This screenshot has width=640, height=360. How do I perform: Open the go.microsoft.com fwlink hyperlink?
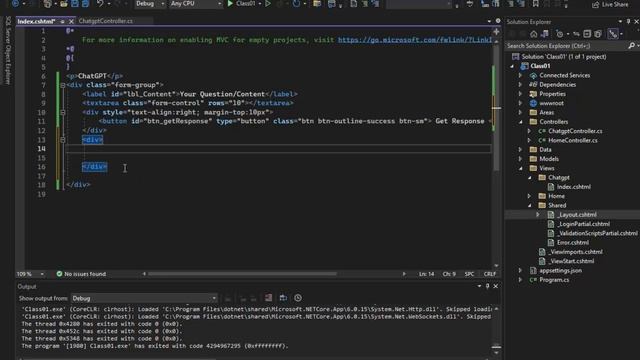pyautogui.click(x=415, y=40)
